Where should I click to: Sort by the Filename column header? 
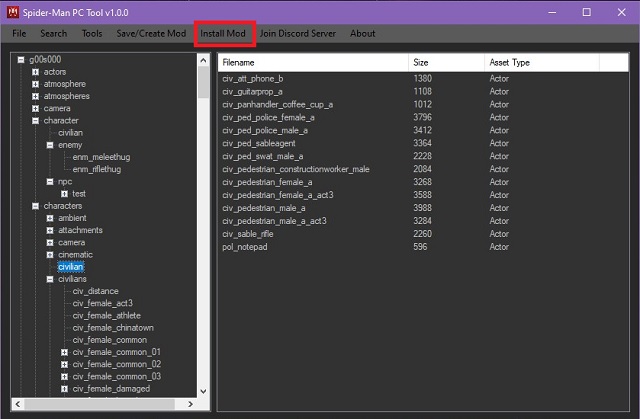point(313,62)
